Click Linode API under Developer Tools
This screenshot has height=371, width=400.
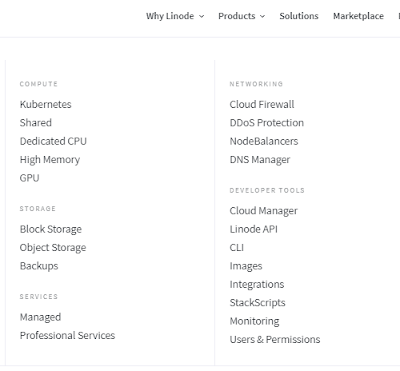click(254, 229)
